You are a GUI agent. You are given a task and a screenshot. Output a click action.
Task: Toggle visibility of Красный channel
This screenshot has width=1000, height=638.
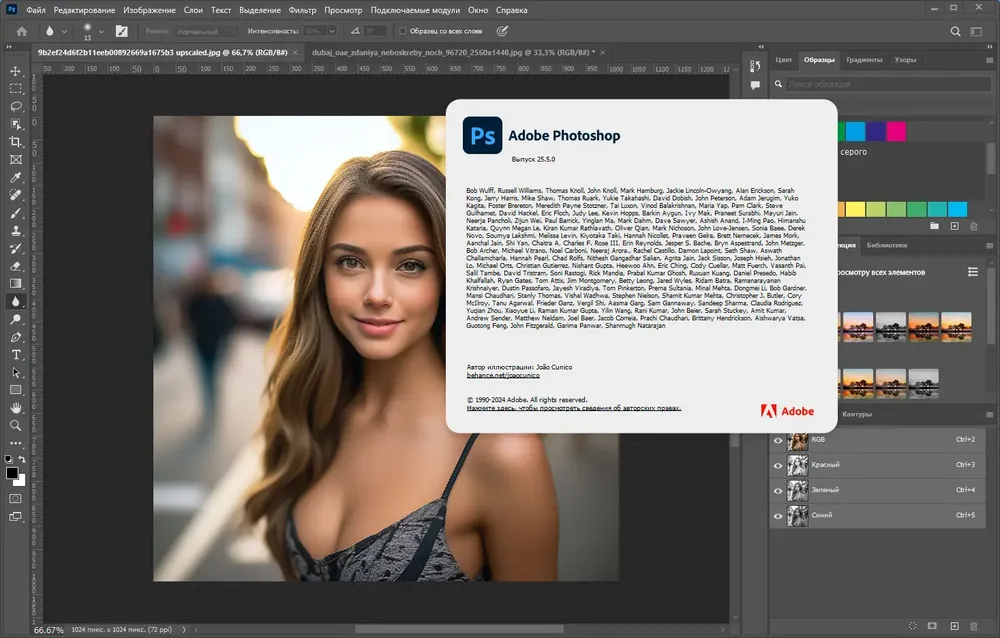click(777, 466)
